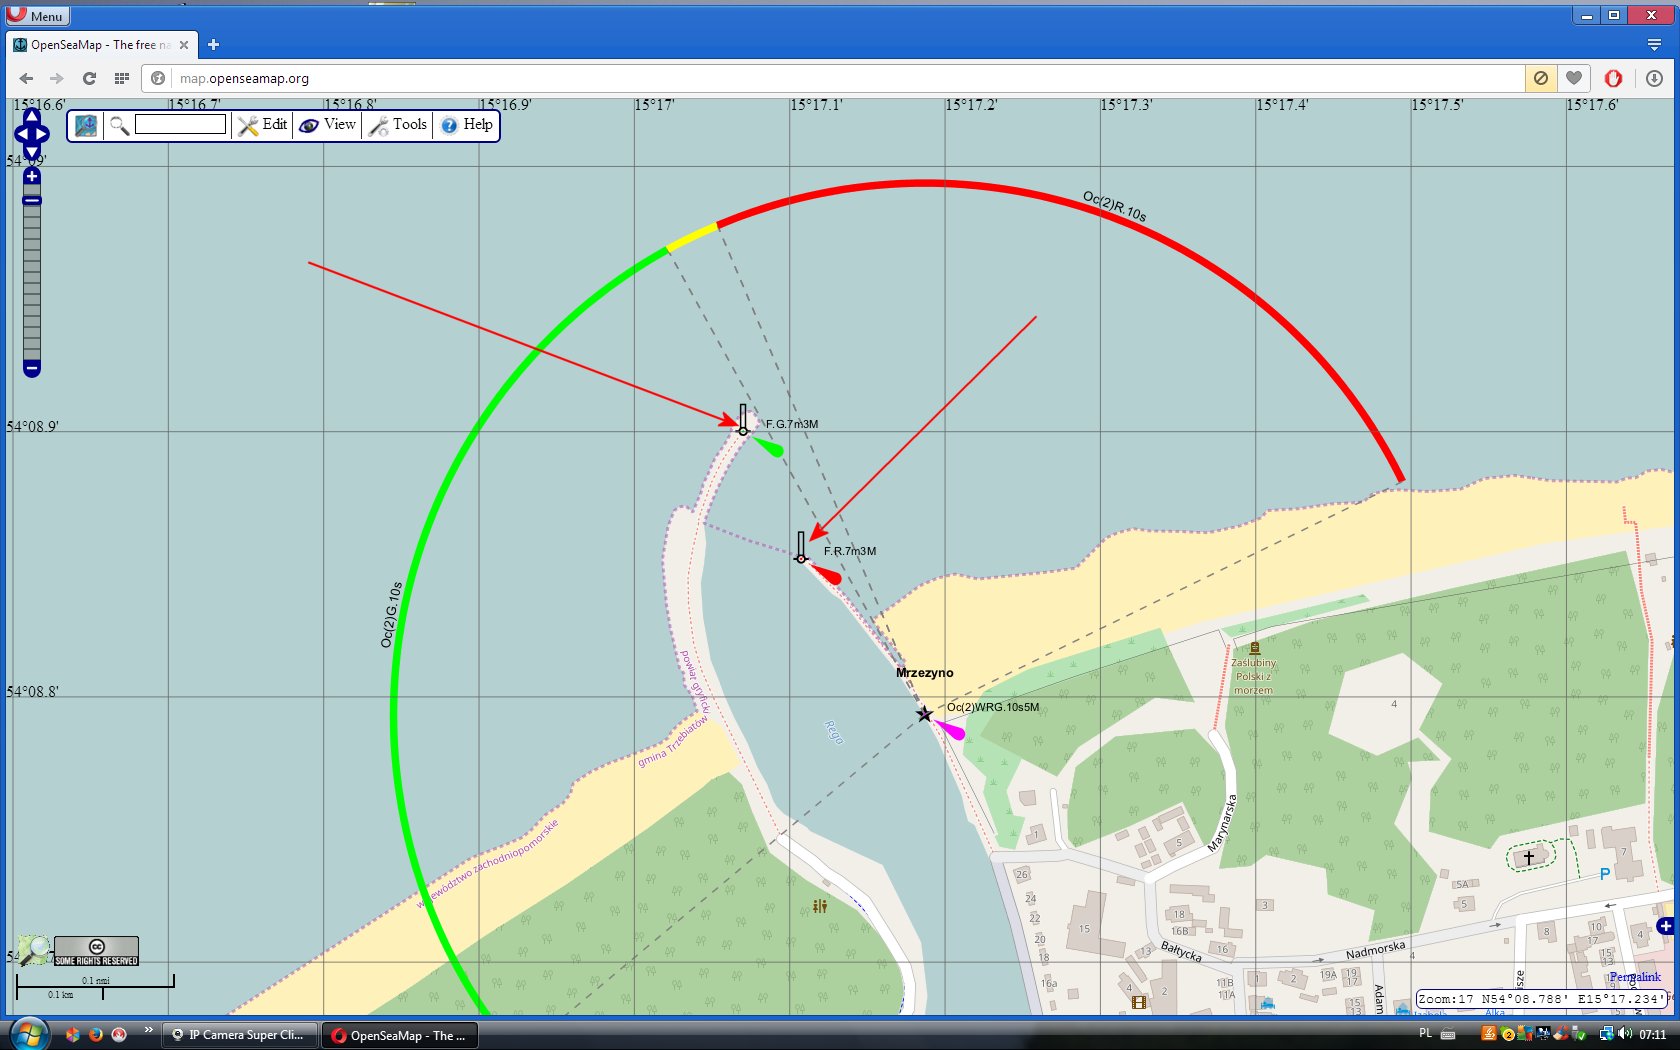Open the View dropdown menu
This screenshot has height=1050, width=1680.
click(x=328, y=125)
